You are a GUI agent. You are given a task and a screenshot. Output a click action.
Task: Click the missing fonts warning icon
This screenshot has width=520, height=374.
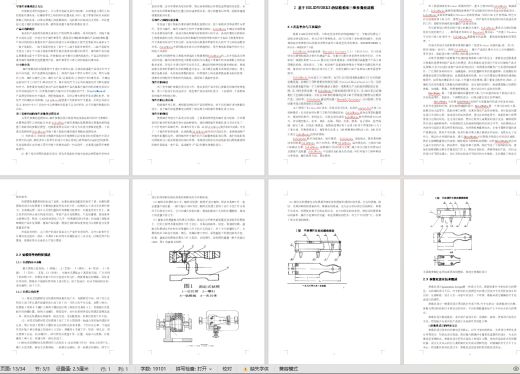pyautogui.click(x=245, y=369)
